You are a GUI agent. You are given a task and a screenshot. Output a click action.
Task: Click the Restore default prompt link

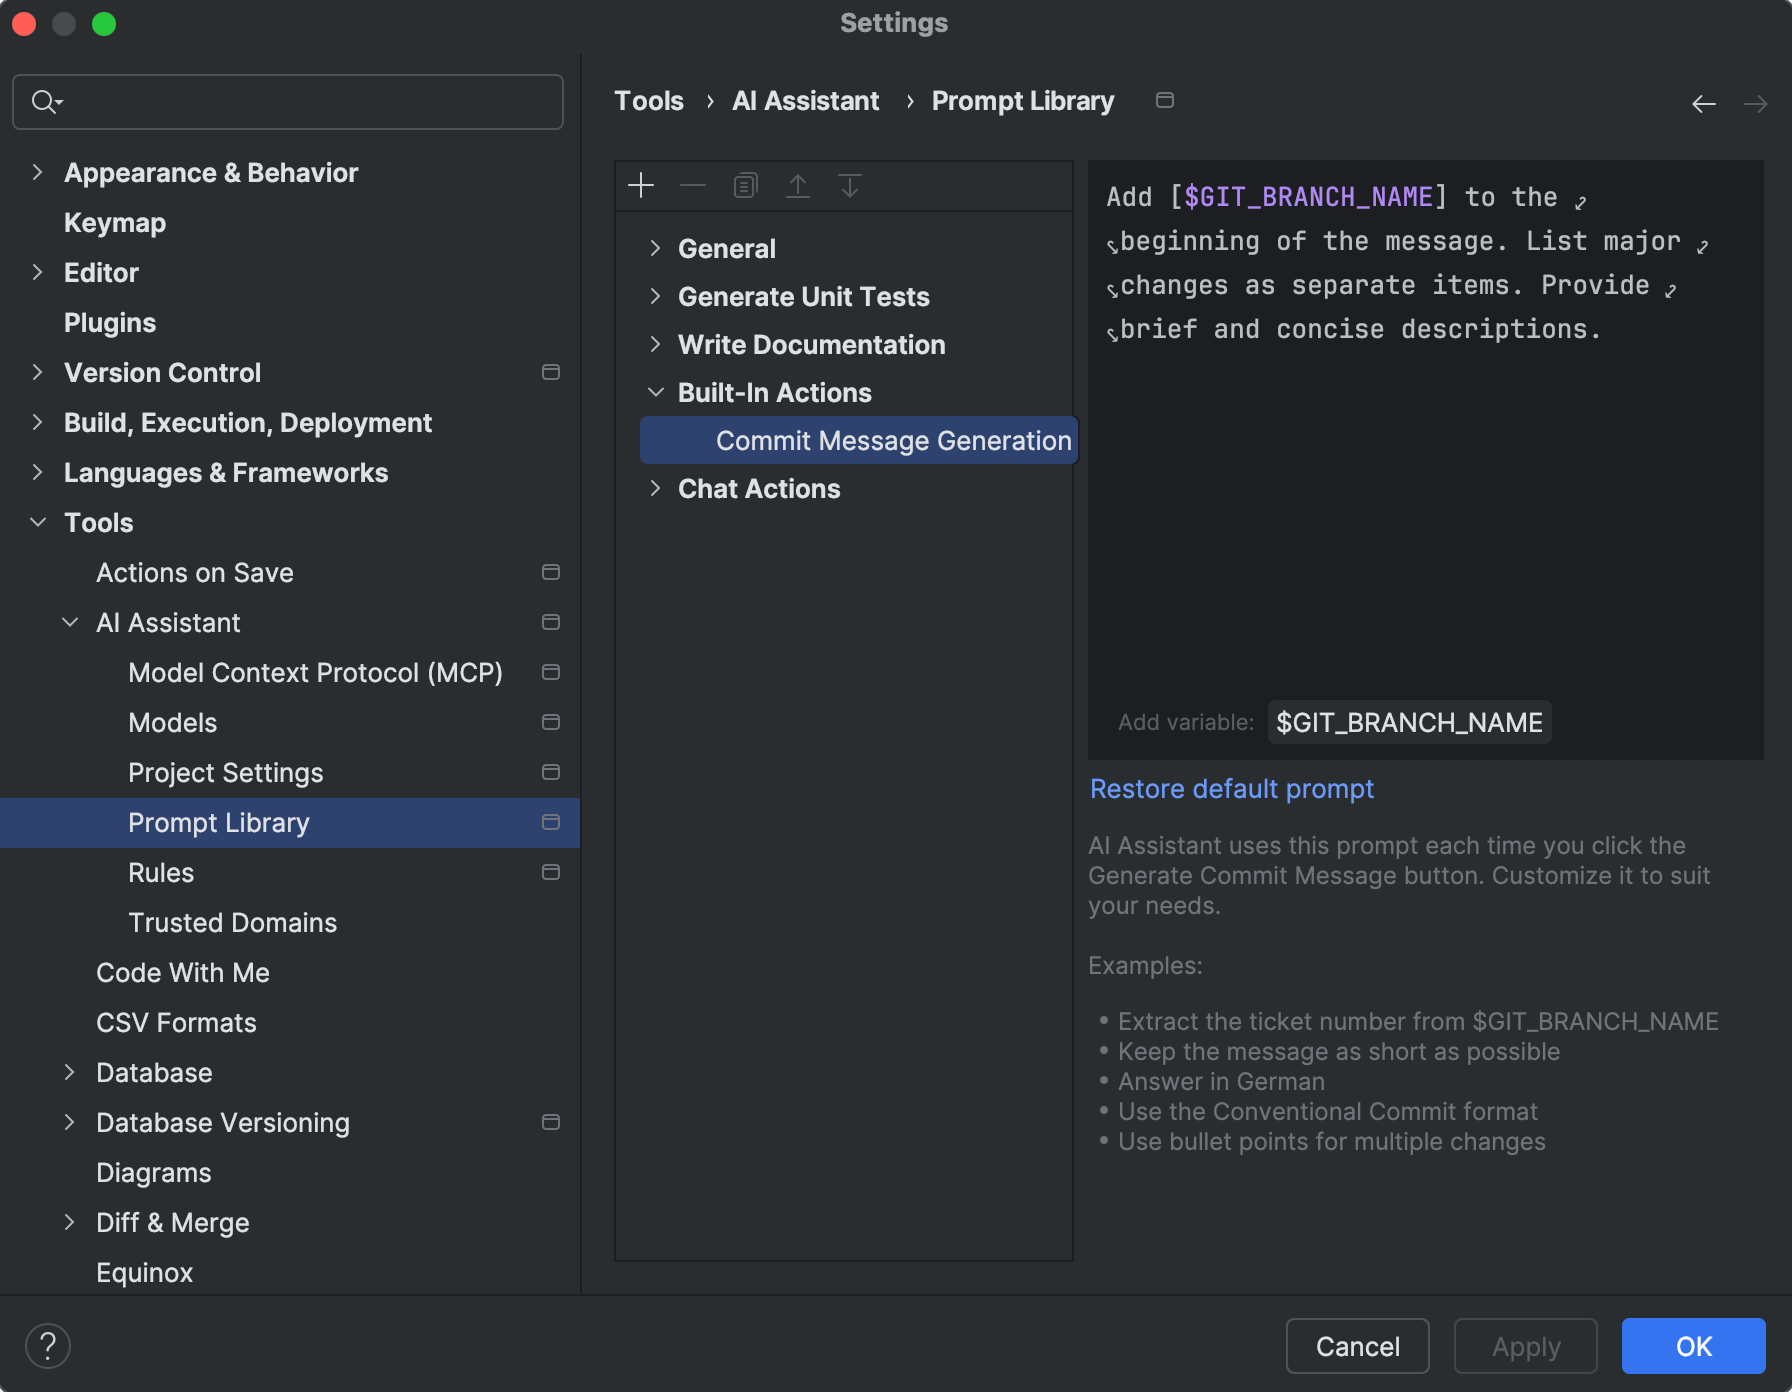(x=1231, y=789)
